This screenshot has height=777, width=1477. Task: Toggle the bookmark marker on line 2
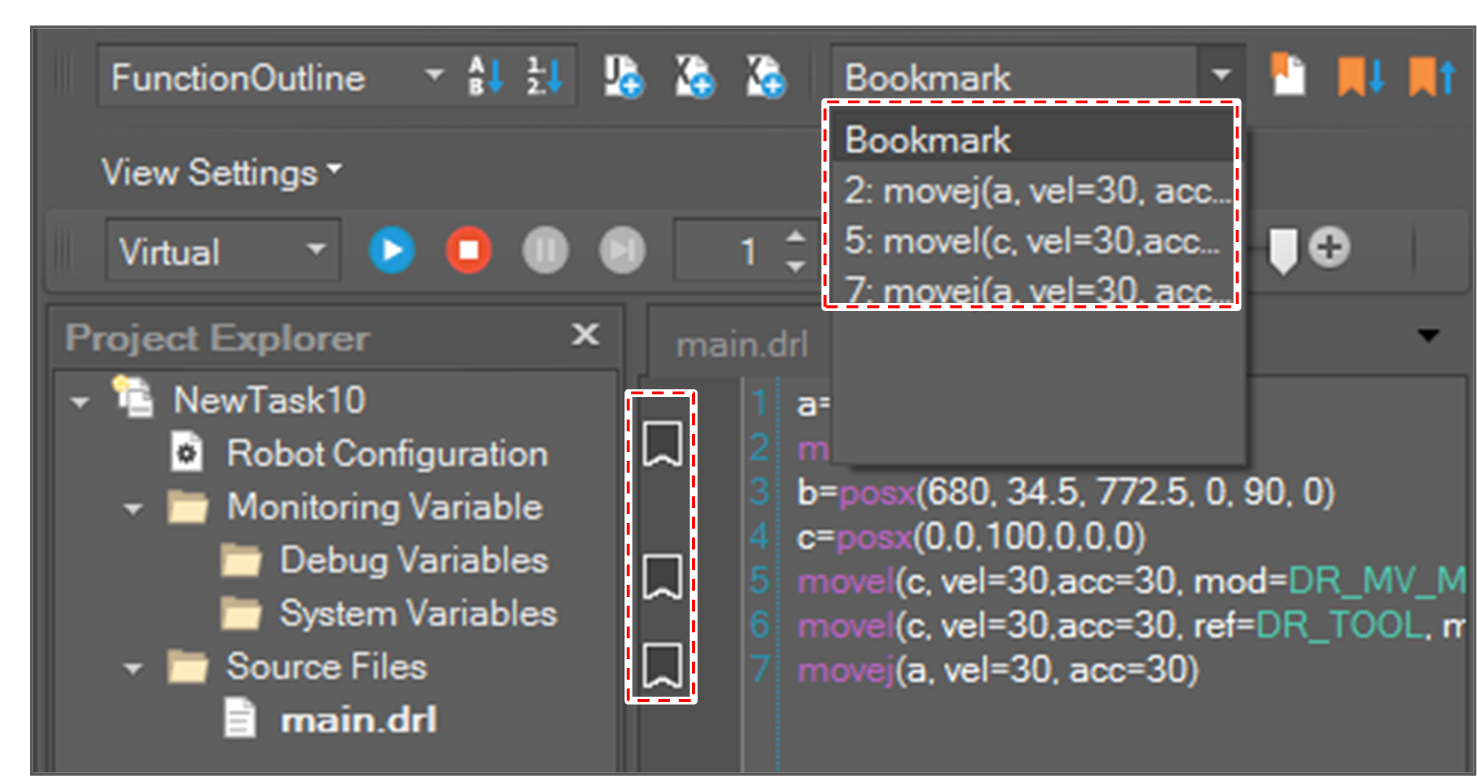tap(662, 444)
